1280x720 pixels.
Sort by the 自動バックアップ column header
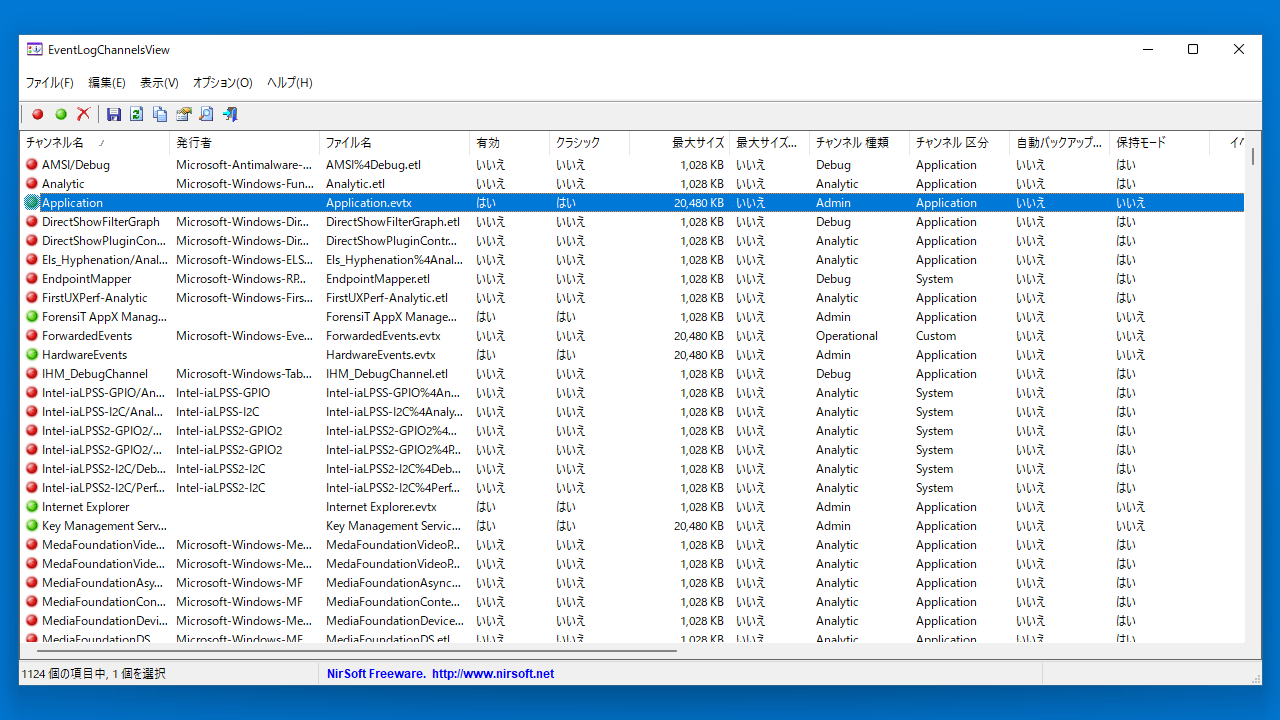(1059, 143)
